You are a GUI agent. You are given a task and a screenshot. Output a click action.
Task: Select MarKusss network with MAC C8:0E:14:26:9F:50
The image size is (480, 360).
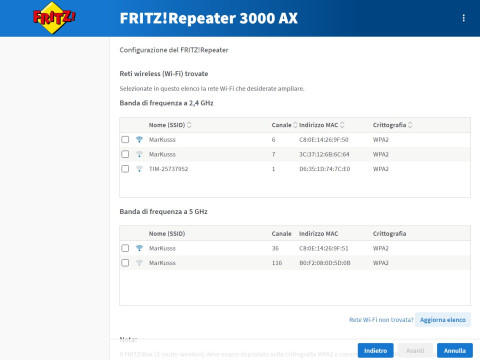tap(125, 139)
